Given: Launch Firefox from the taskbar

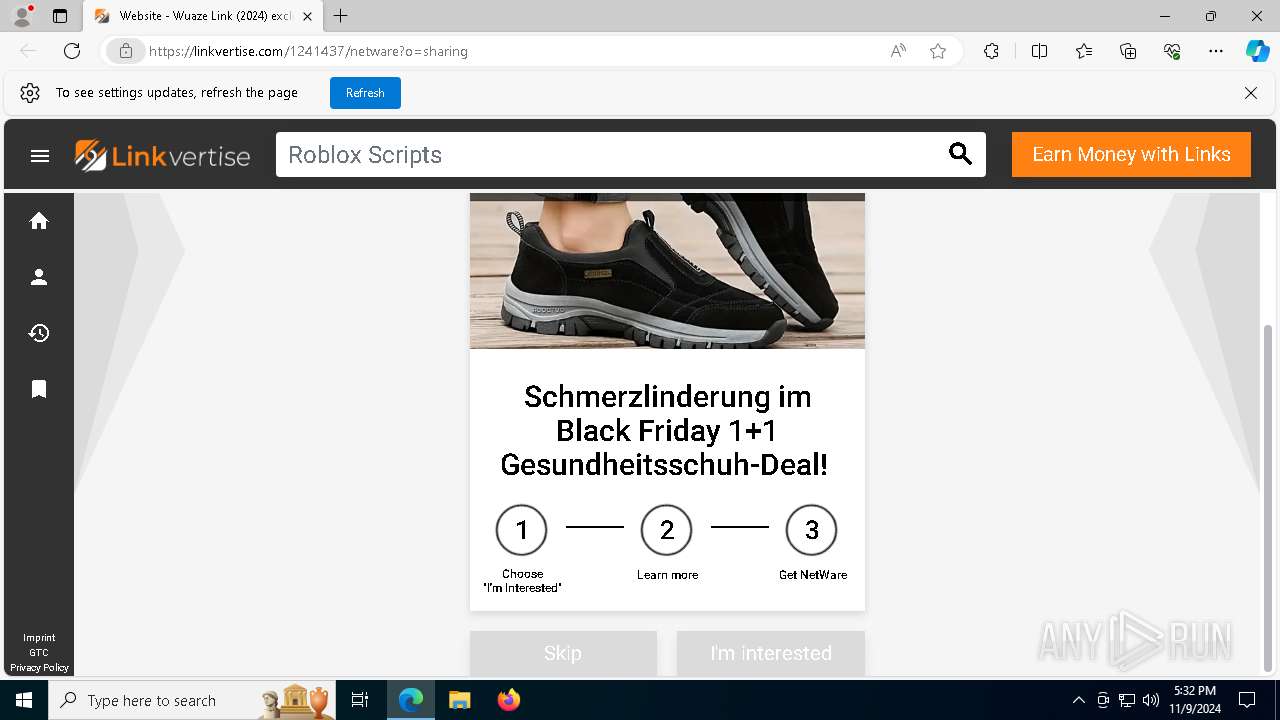Looking at the screenshot, I should [x=509, y=700].
